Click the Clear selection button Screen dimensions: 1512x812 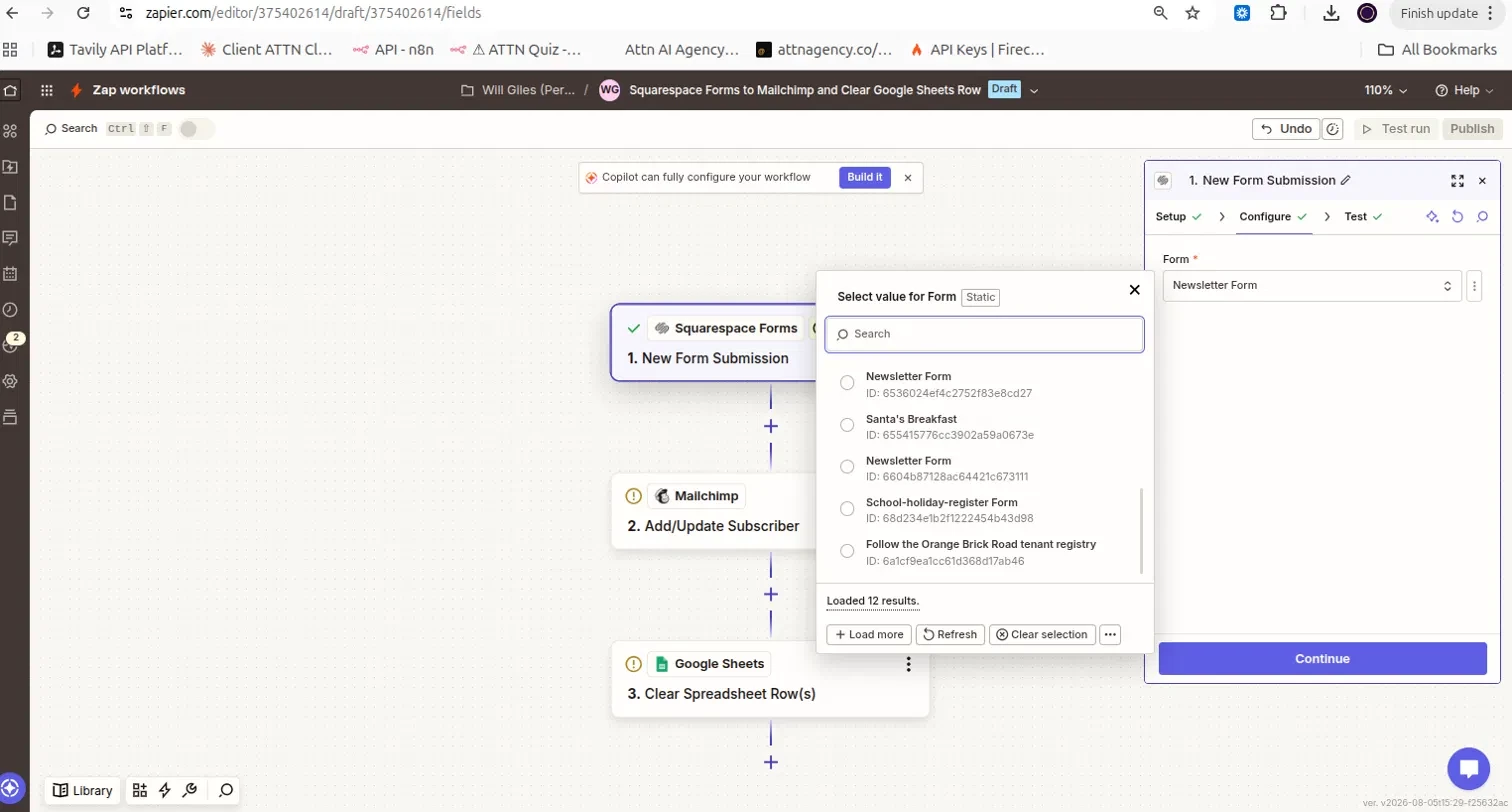point(1042,635)
